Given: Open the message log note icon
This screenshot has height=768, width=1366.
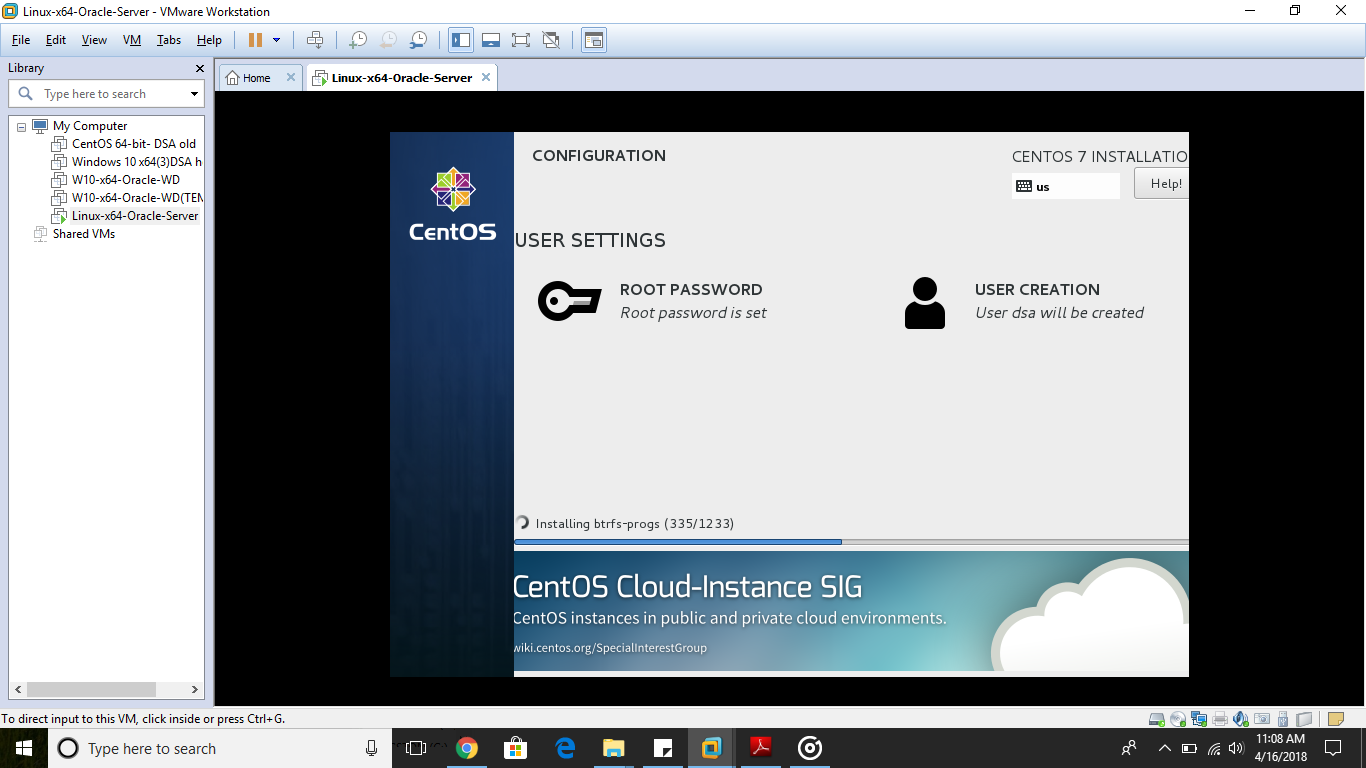Looking at the screenshot, I should pos(1335,718).
